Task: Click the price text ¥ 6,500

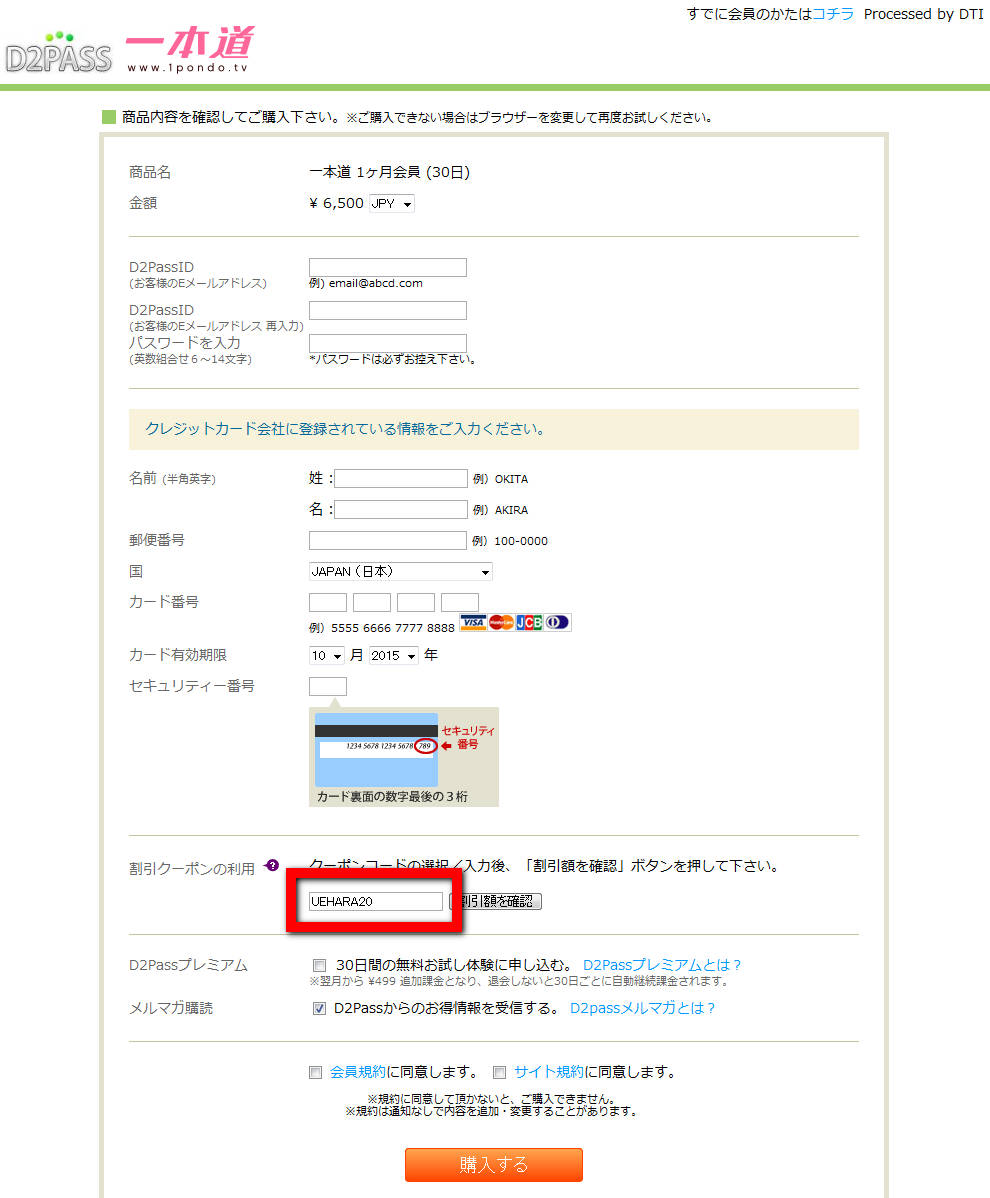Action: [x=336, y=203]
